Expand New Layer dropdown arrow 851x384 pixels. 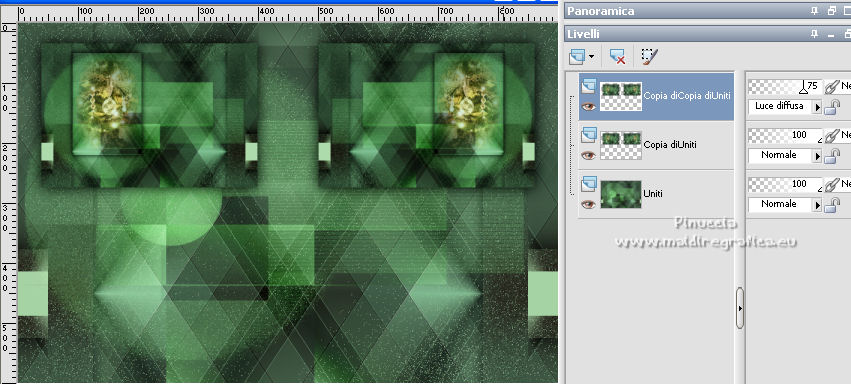point(591,56)
